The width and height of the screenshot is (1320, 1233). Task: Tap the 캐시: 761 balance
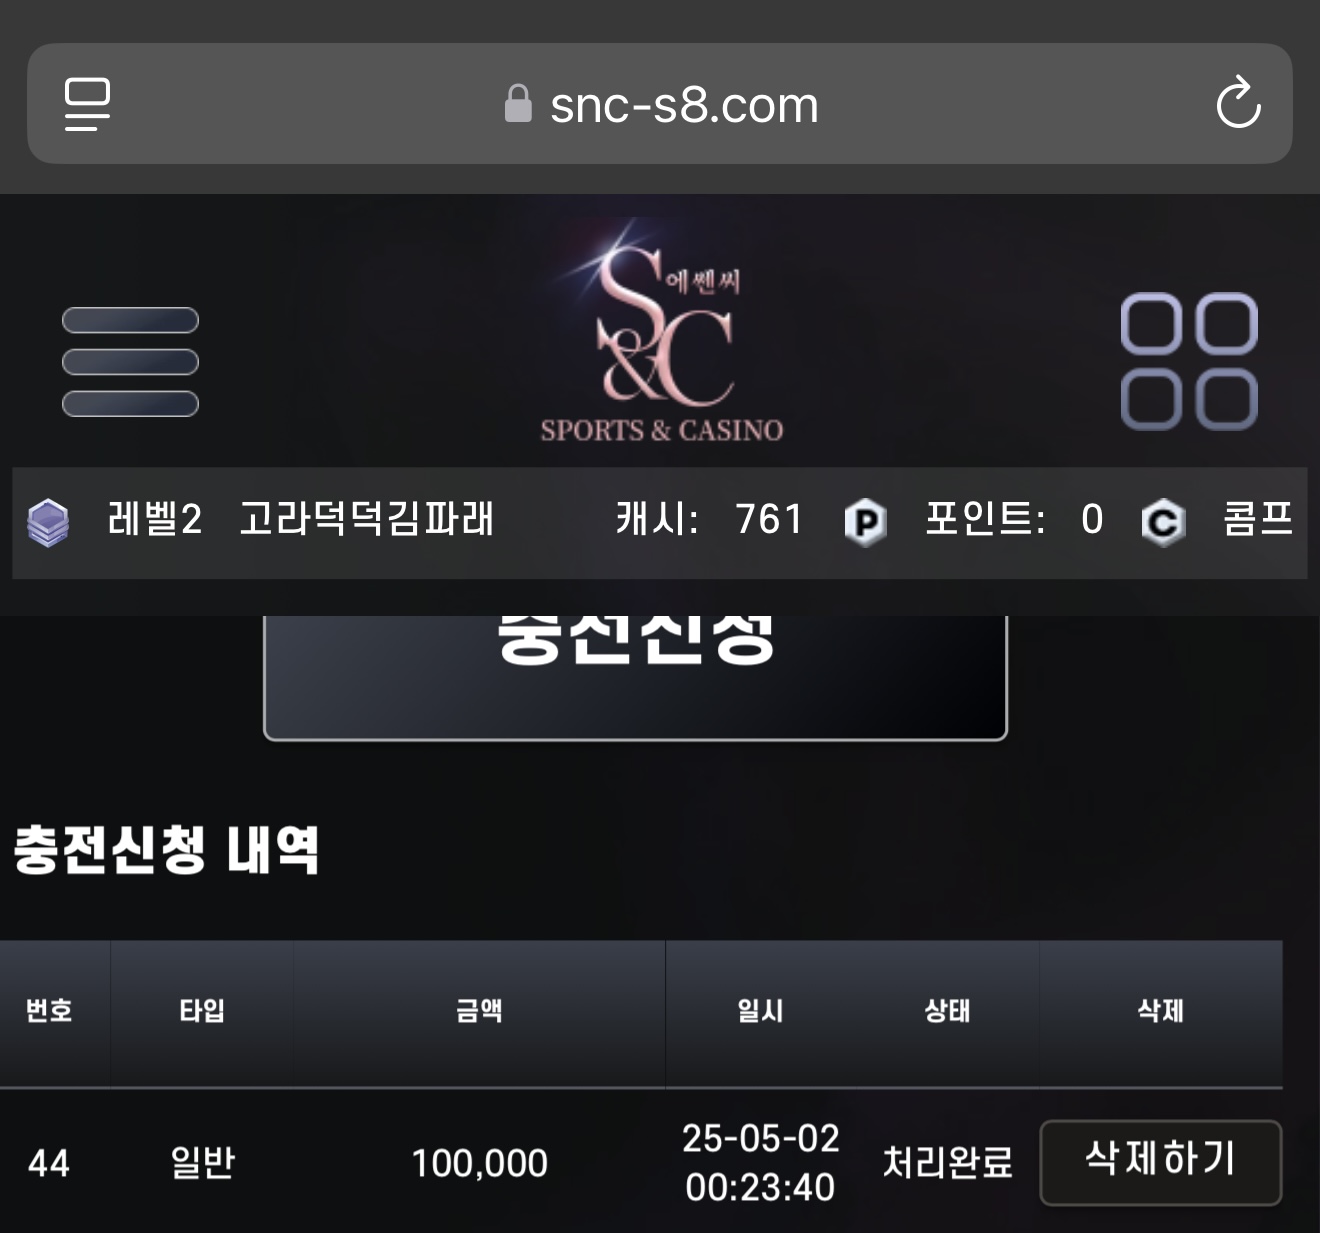(710, 519)
